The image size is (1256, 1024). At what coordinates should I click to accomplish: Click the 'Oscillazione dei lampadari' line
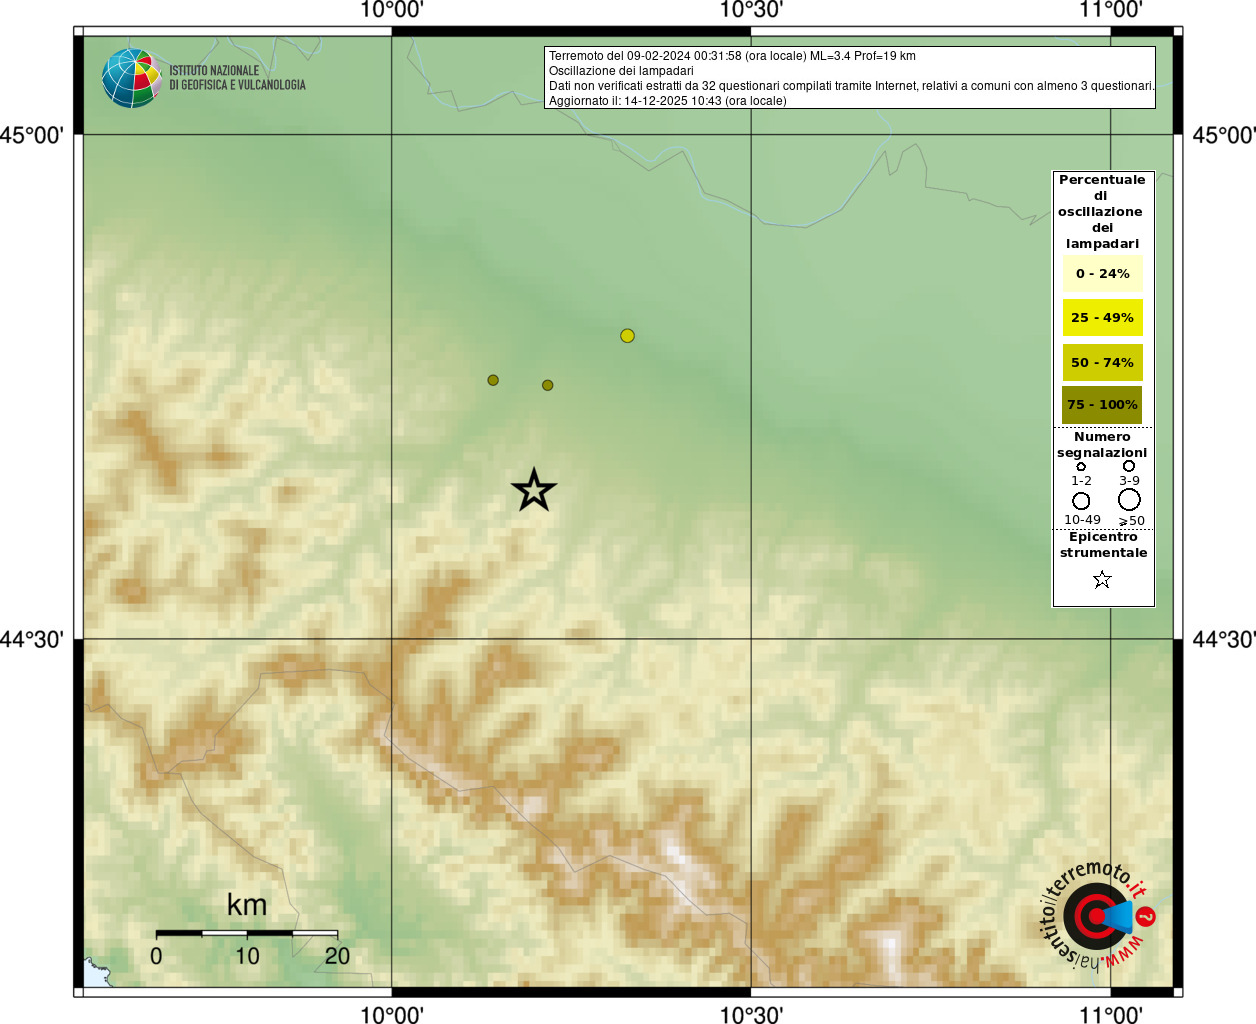pos(621,71)
